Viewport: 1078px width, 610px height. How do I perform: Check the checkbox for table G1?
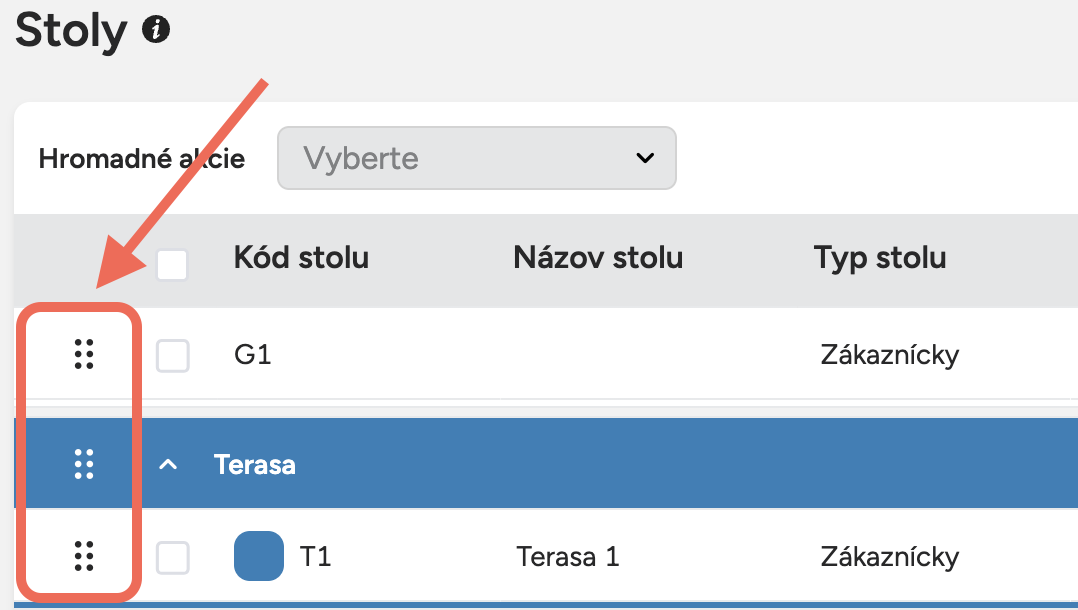[172, 355]
